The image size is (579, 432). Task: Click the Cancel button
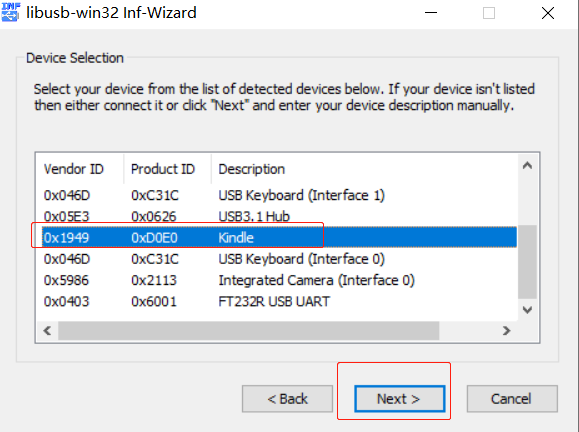512,399
